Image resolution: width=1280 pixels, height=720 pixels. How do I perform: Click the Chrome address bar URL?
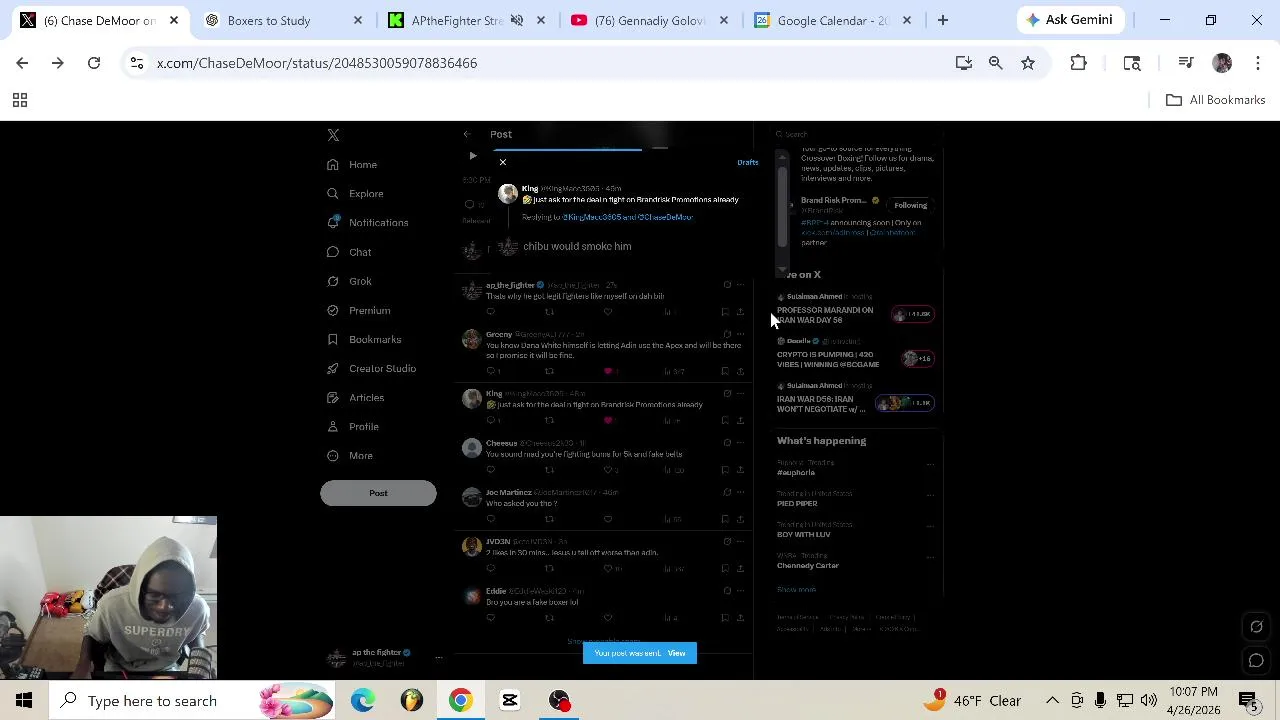point(317,63)
